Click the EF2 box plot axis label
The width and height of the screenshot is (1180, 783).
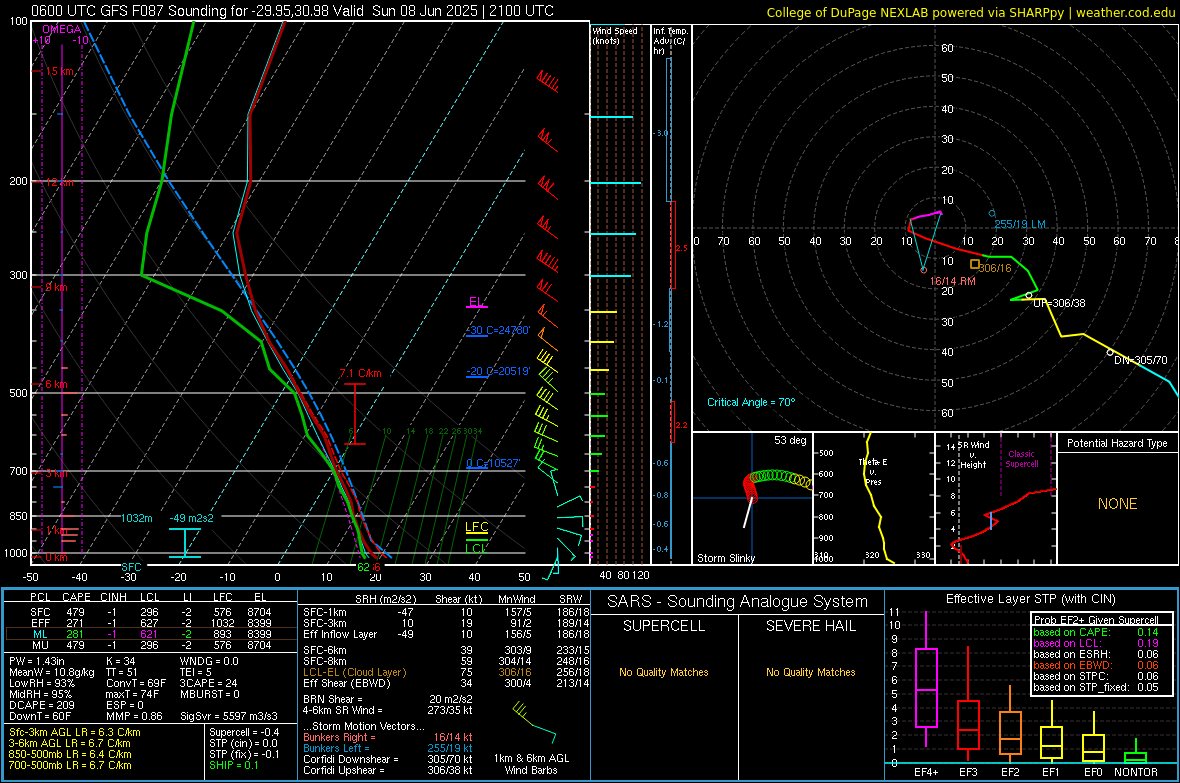click(x=1010, y=772)
